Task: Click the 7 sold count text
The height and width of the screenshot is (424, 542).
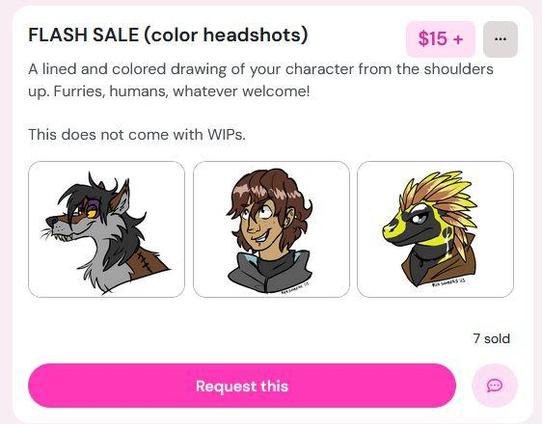Action: coord(492,339)
